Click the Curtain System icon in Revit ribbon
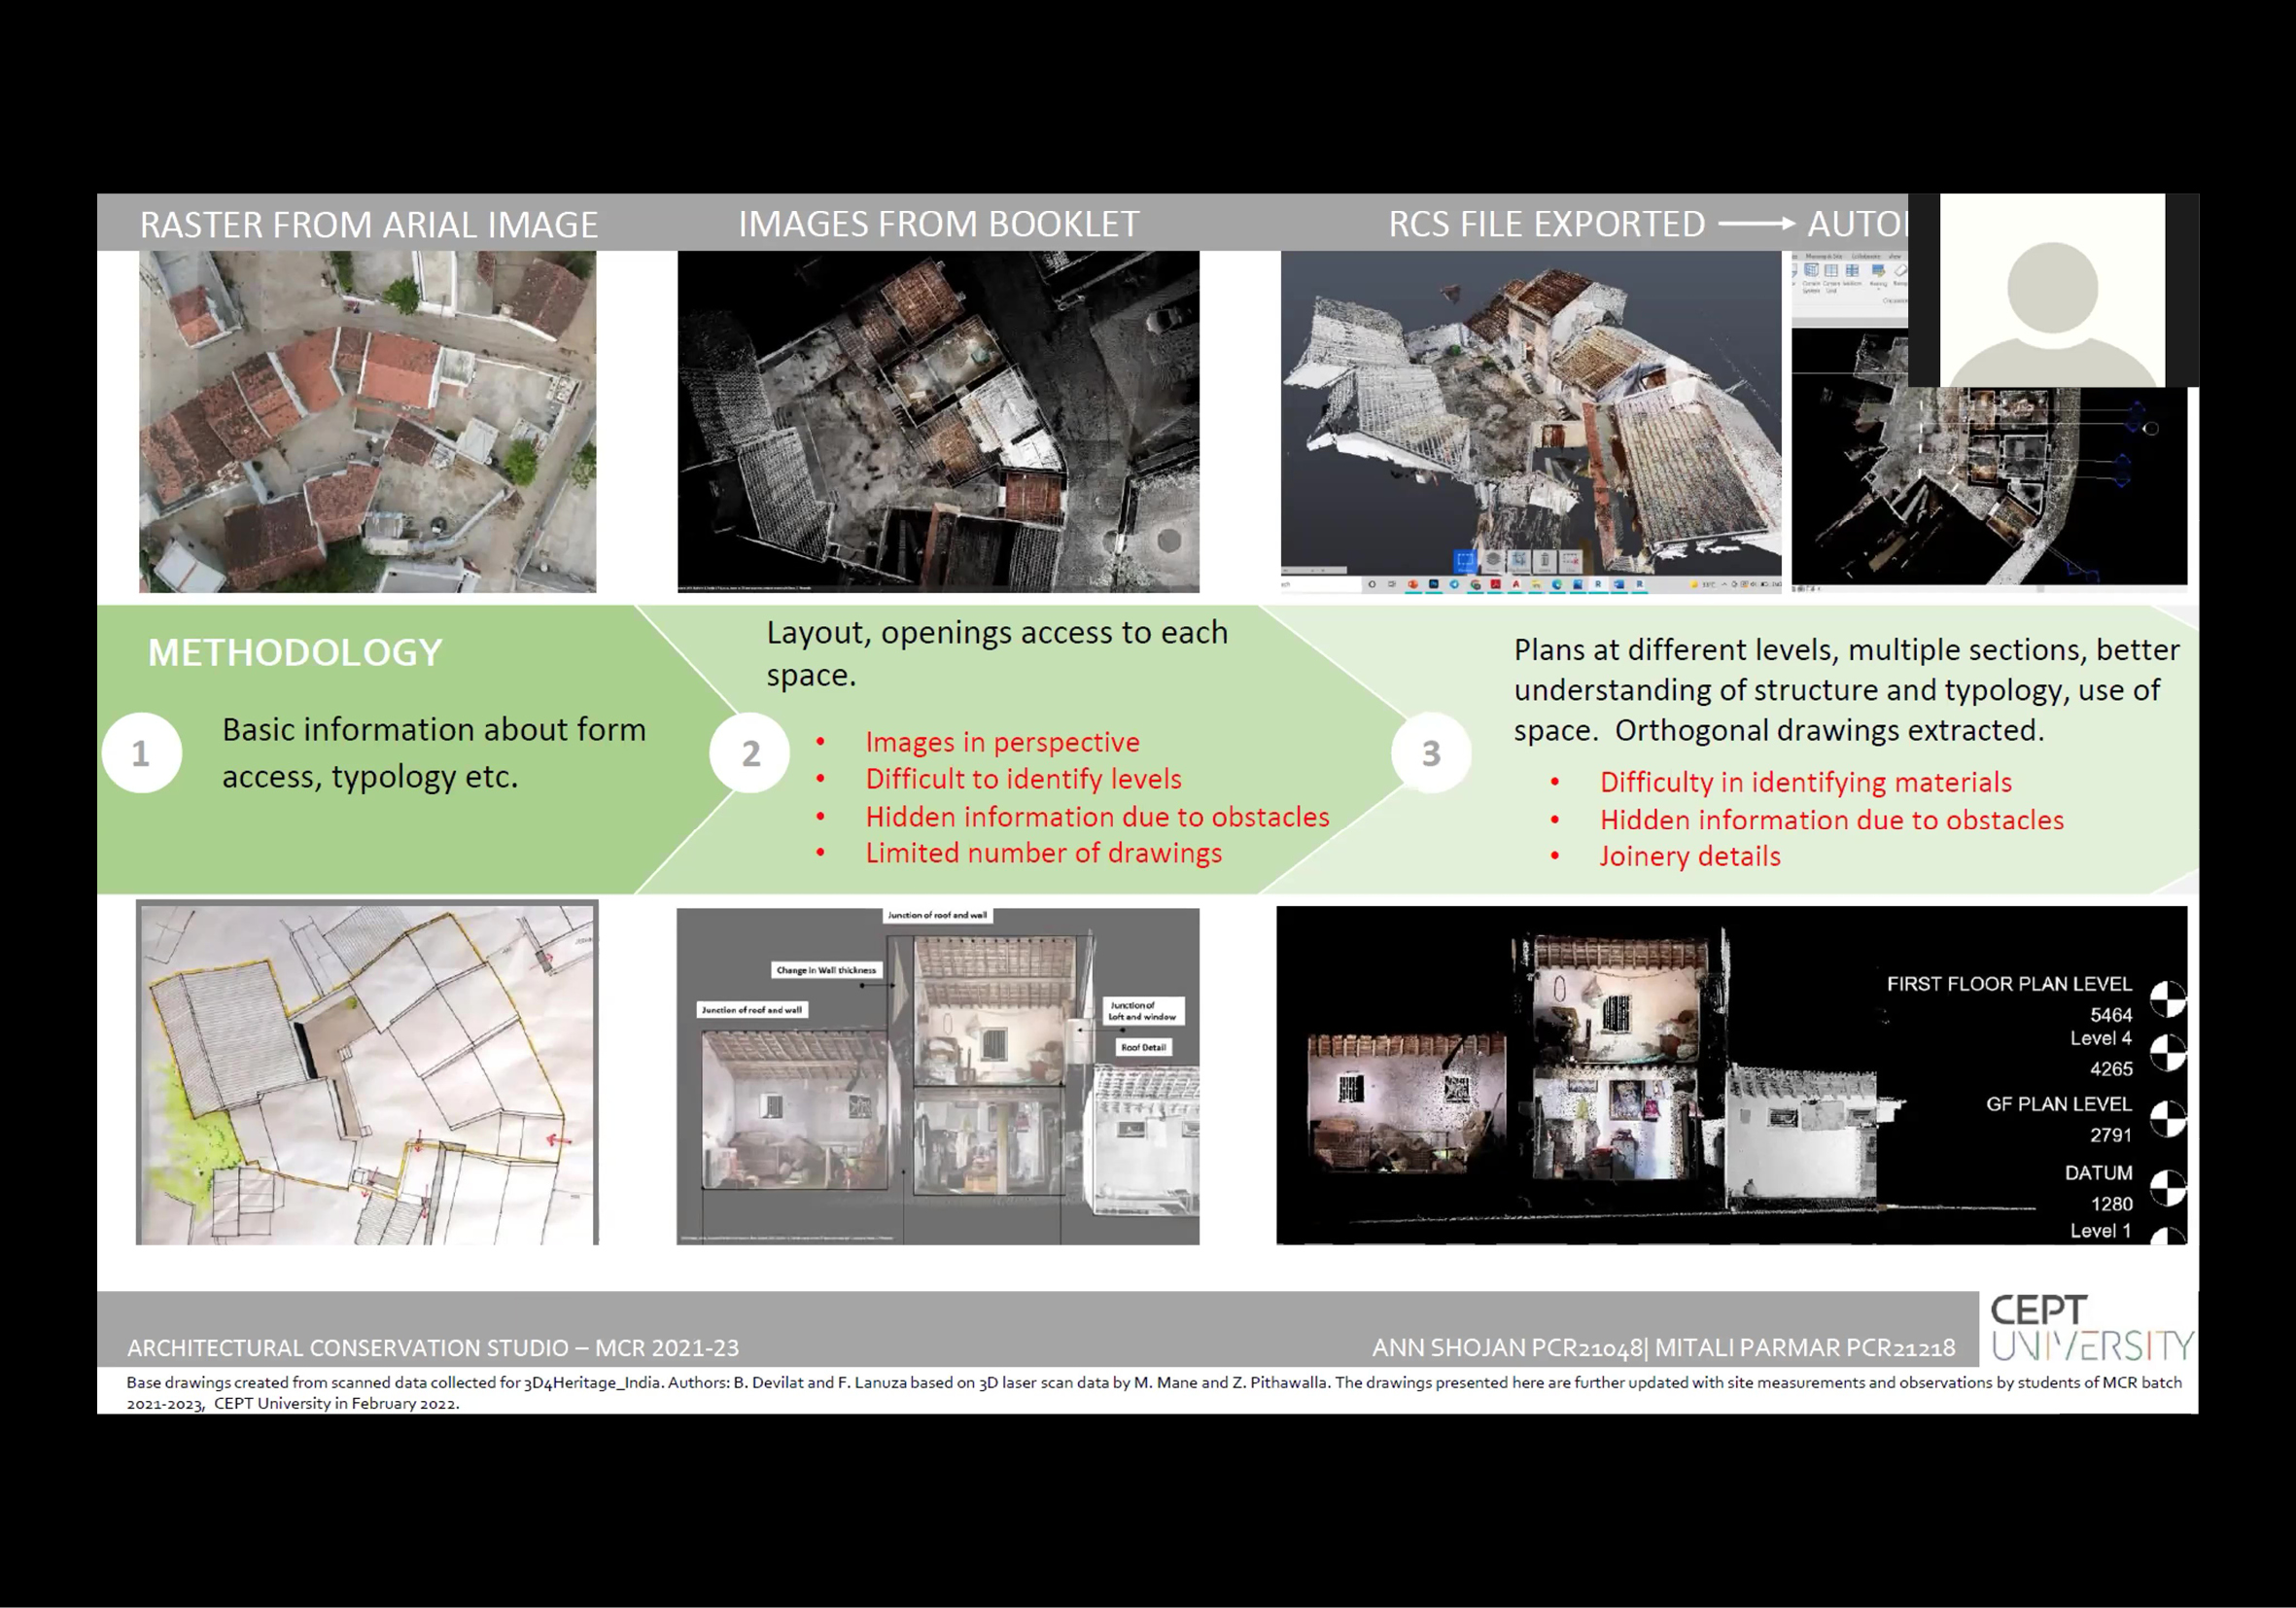 (1812, 271)
